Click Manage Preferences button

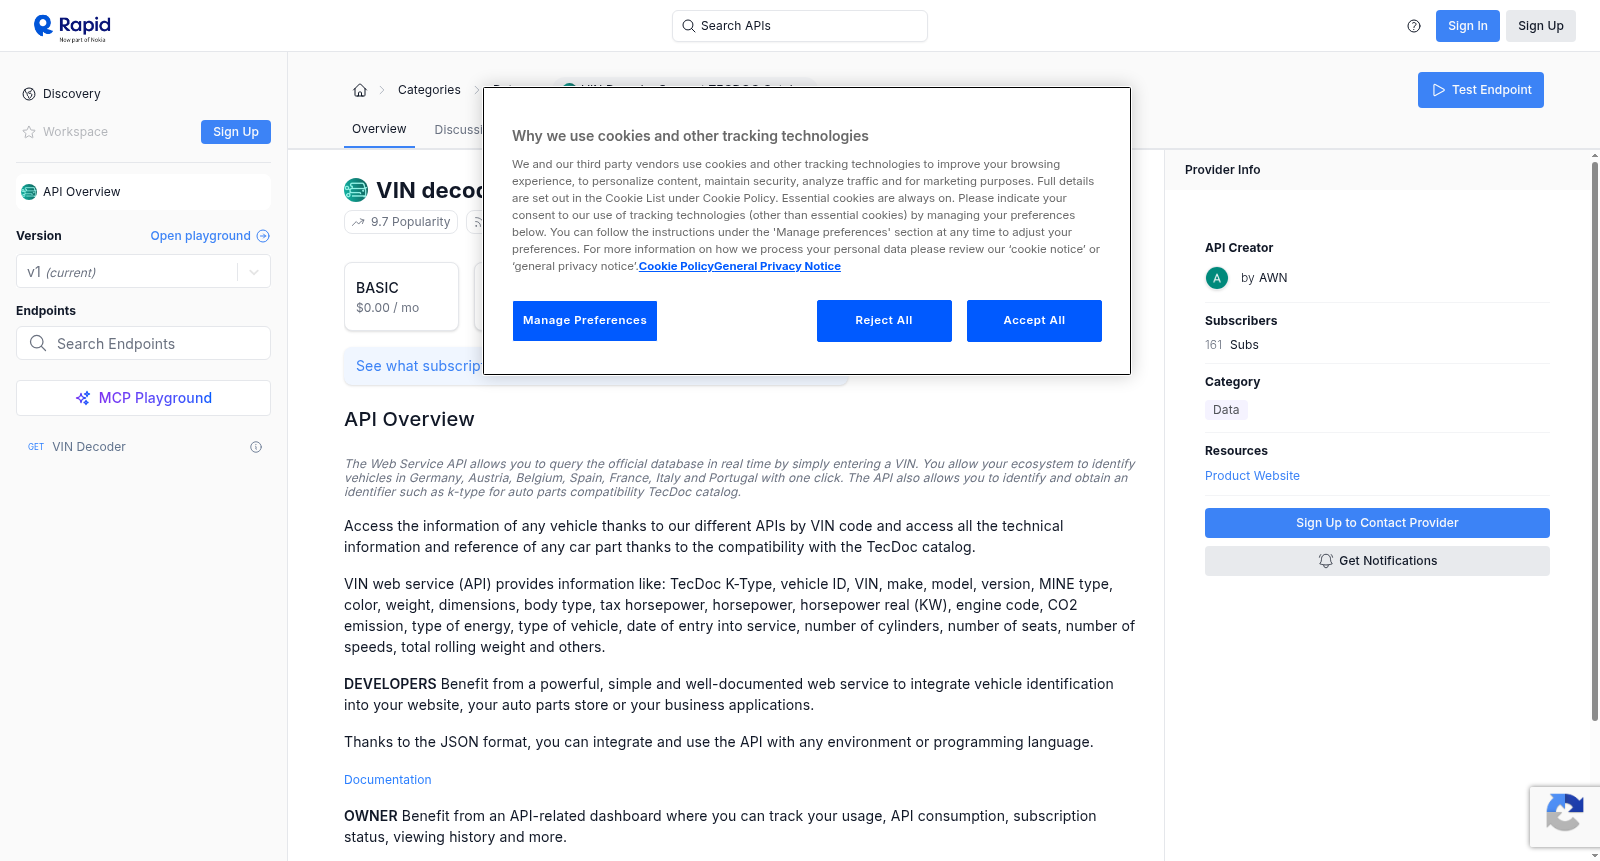(x=585, y=321)
